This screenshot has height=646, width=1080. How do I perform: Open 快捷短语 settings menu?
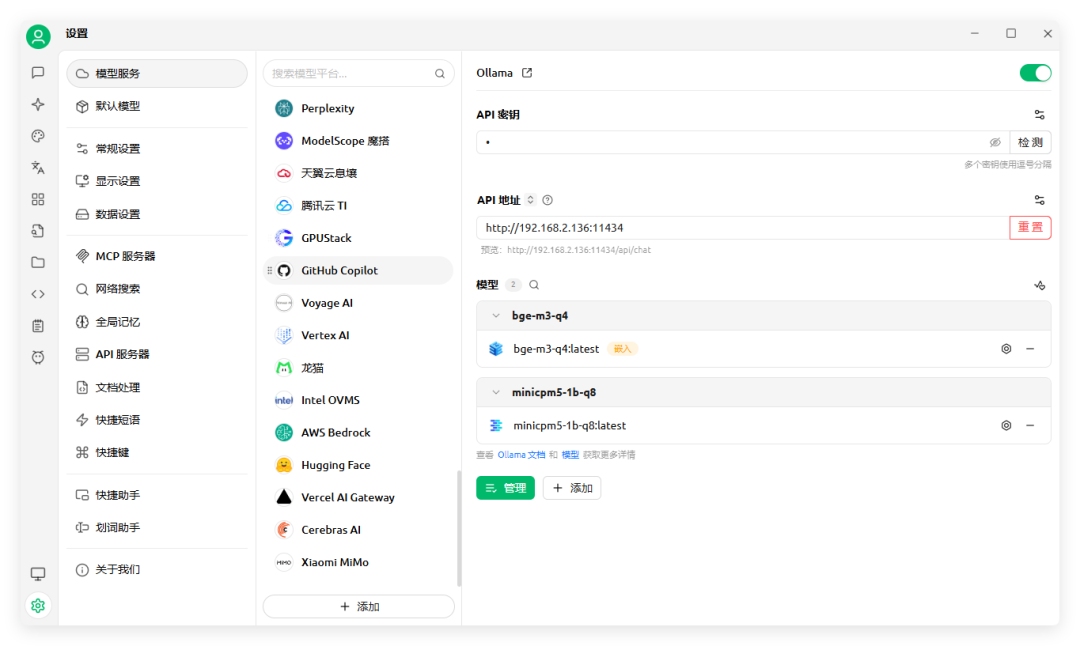pyautogui.click(x=157, y=420)
